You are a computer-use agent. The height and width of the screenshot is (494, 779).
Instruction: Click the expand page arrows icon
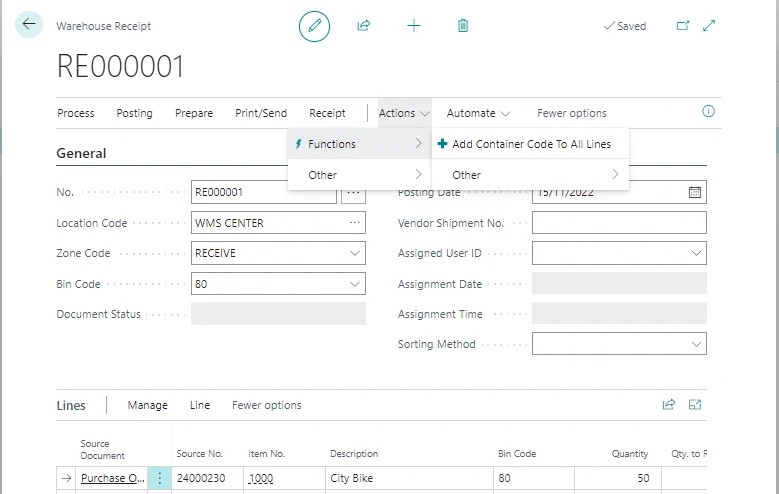pos(709,26)
